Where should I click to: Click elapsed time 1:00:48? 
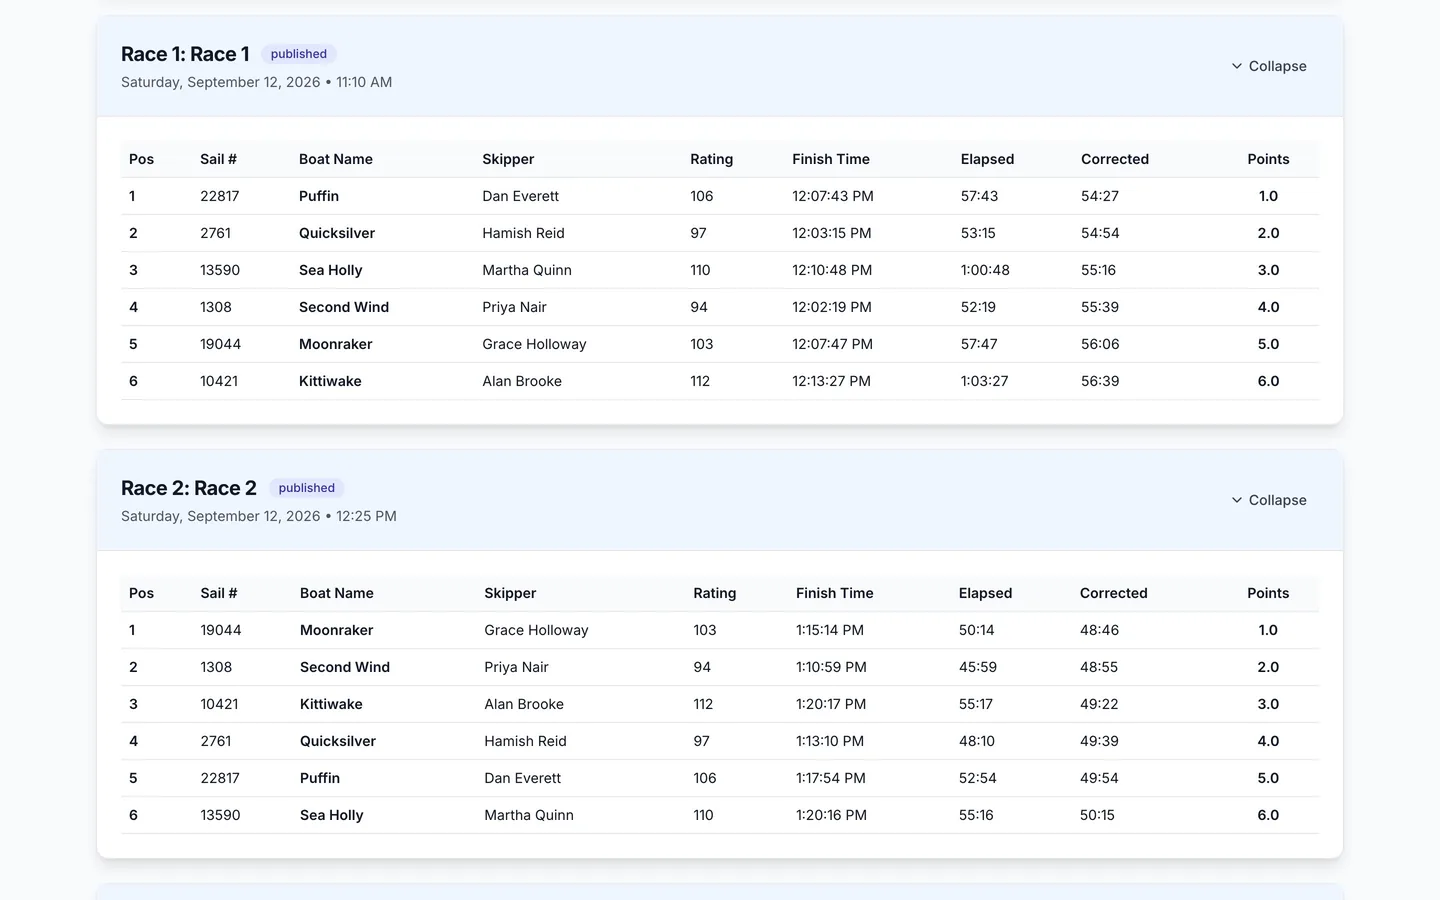985,270
